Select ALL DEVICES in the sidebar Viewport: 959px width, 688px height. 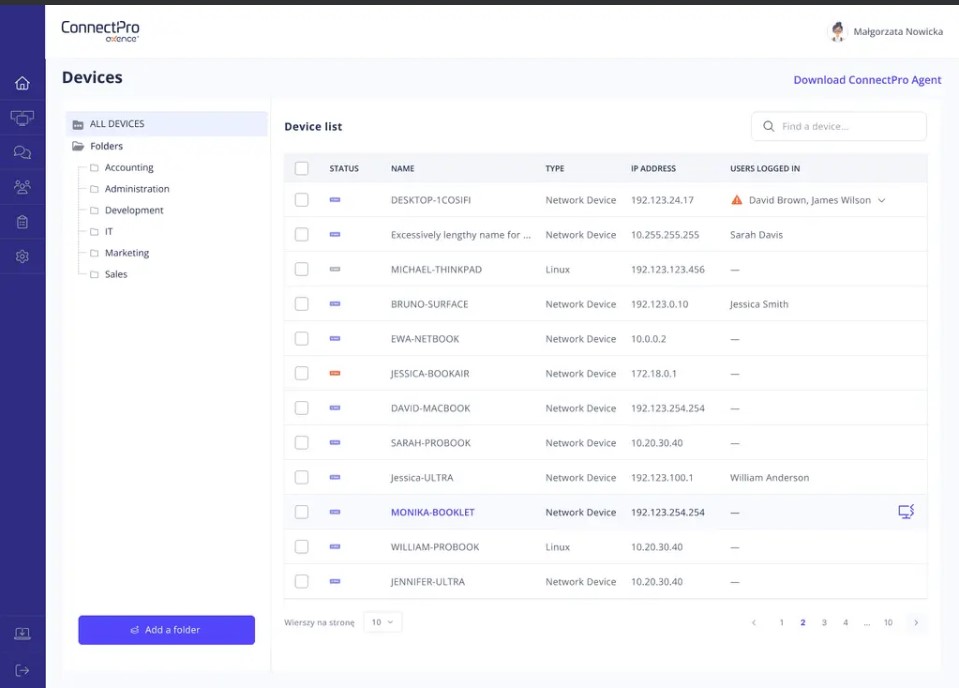166,124
